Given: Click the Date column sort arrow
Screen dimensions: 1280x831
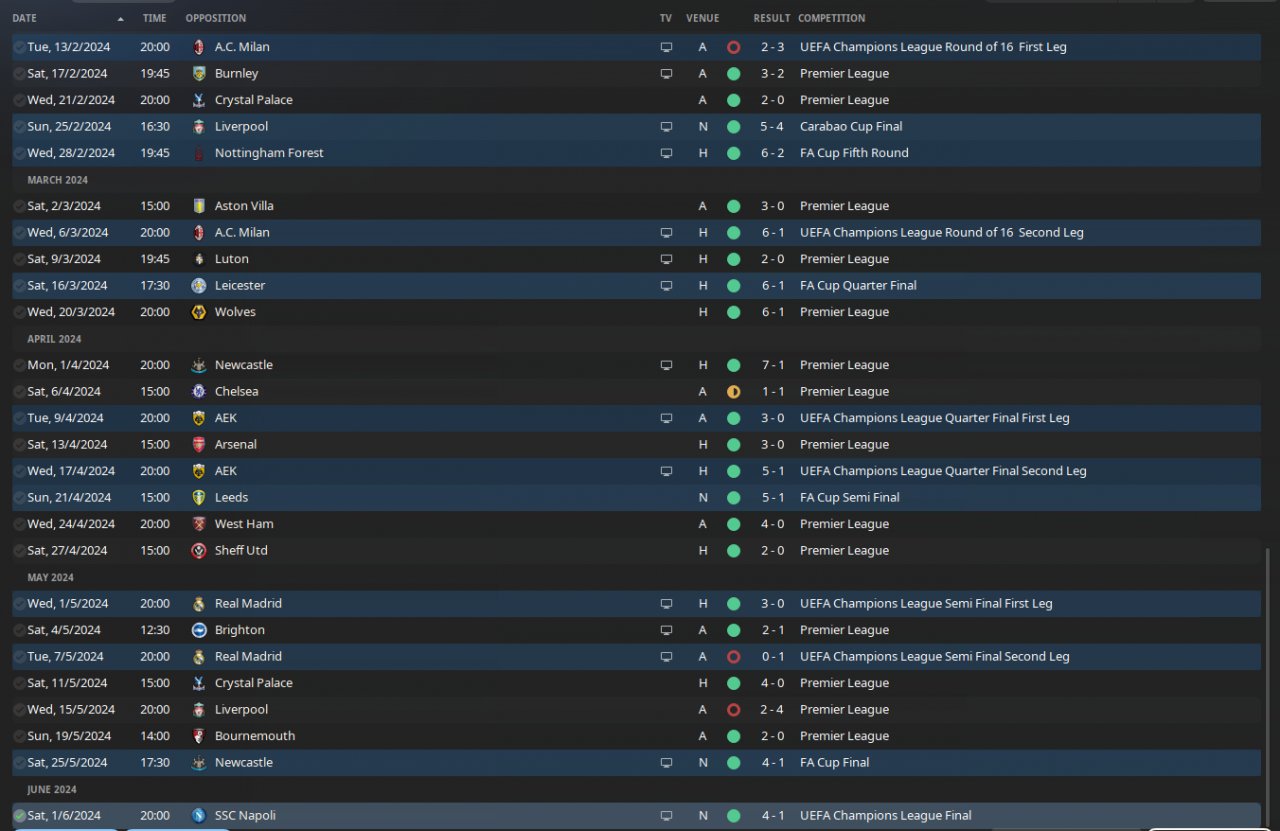Looking at the screenshot, I should [x=121, y=18].
